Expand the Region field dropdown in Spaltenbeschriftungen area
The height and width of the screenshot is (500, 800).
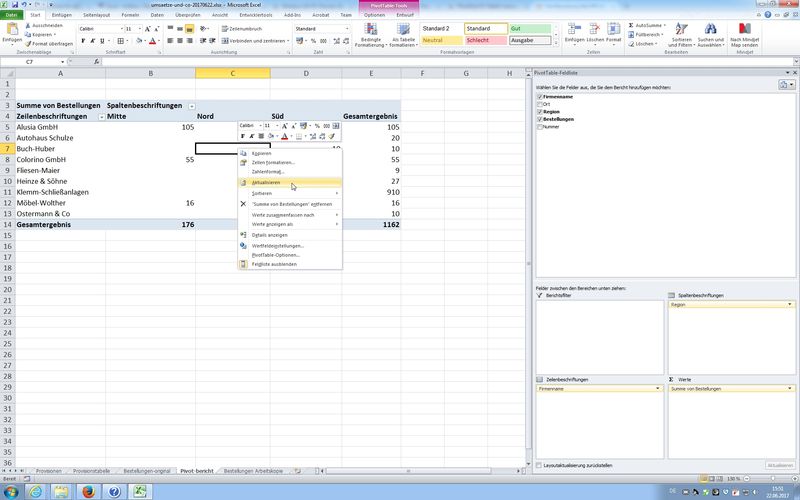(790, 304)
